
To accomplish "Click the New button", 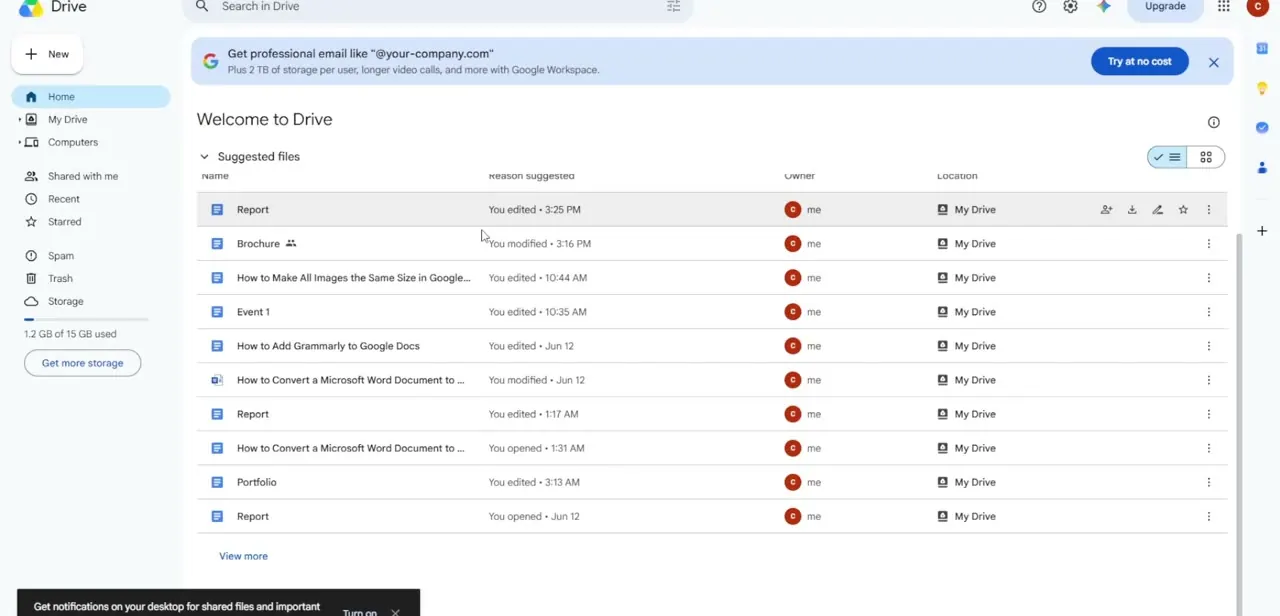I will tap(47, 54).
